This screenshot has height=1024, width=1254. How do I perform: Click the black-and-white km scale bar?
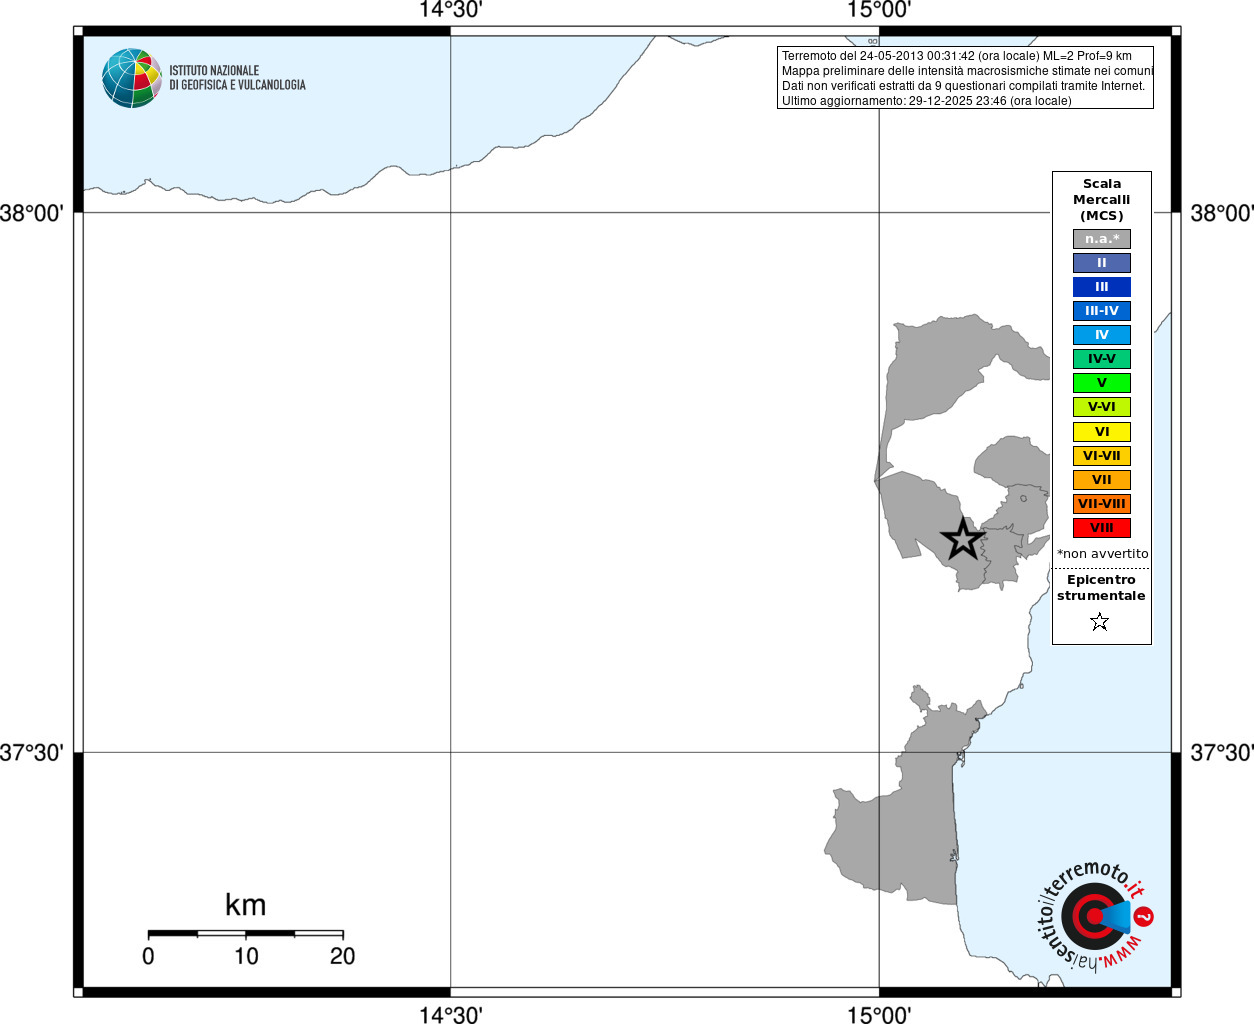246,933
